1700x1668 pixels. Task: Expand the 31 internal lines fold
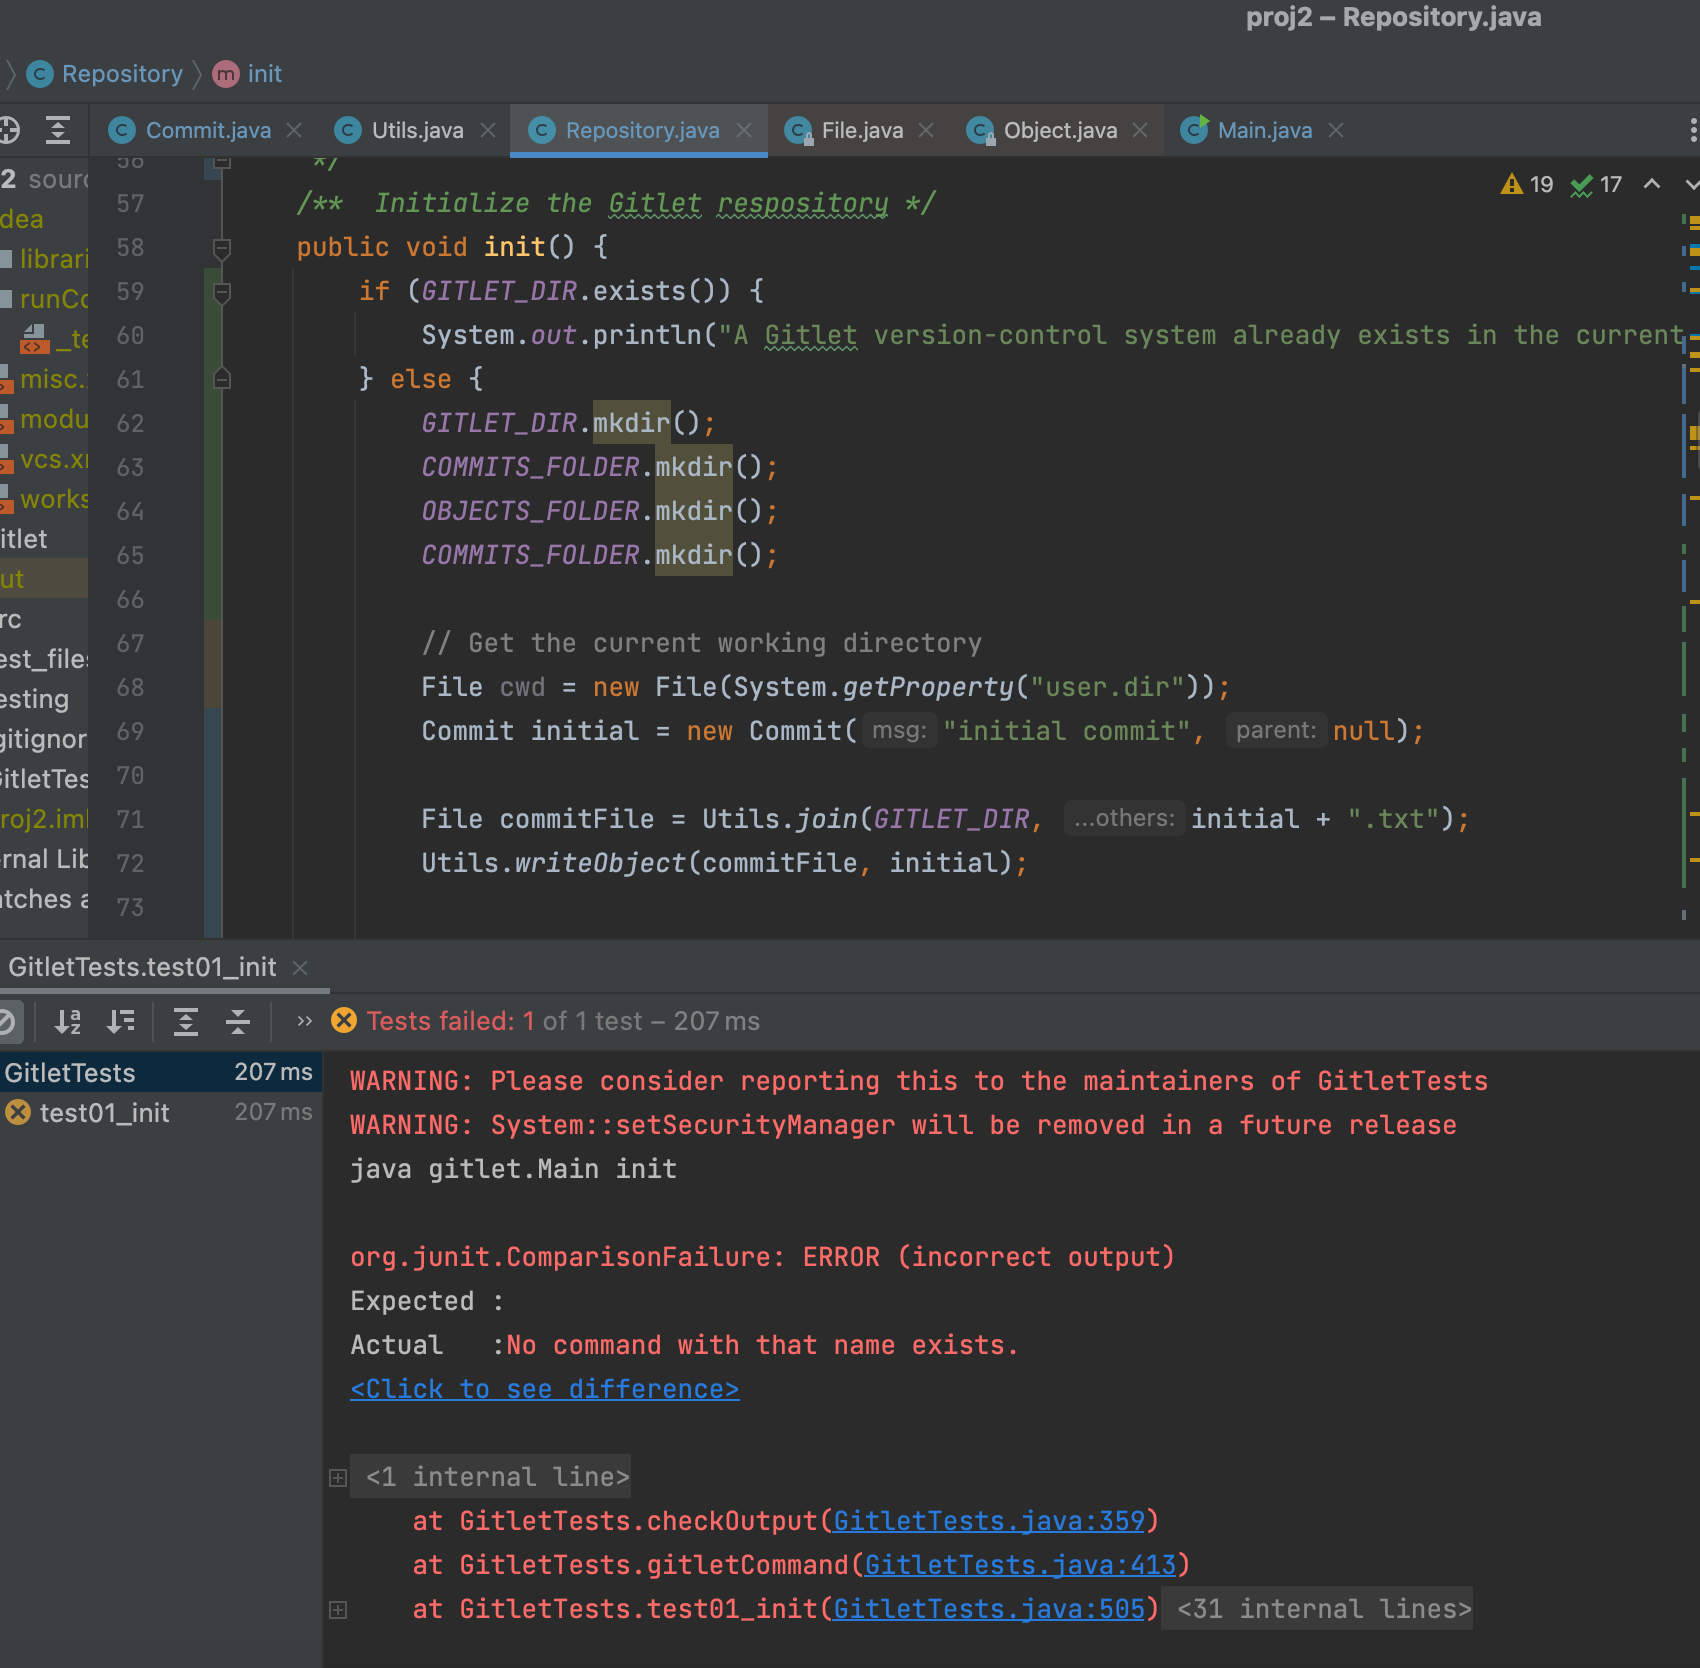coord(1323,1609)
